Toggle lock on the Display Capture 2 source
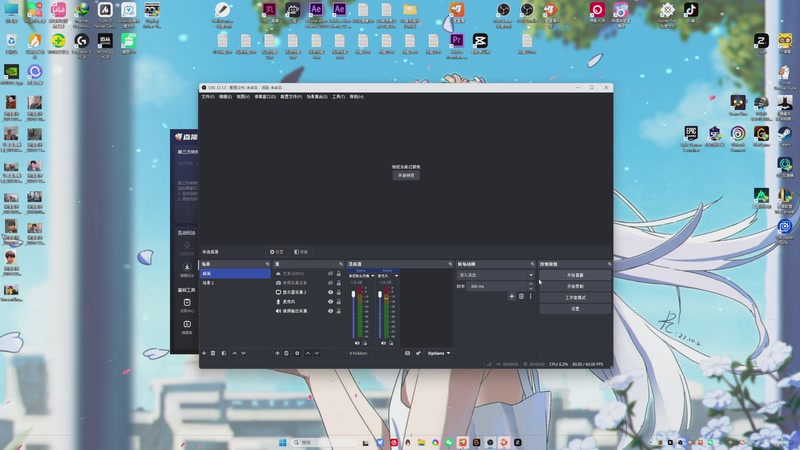The height and width of the screenshot is (450, 800). pos(338,292)
